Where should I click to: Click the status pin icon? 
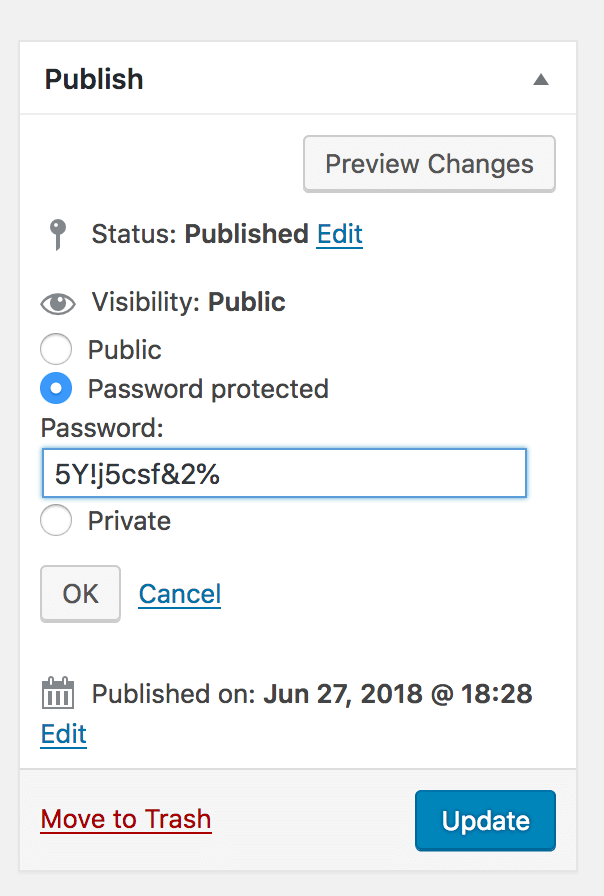pyautogui.click(x=57, y=234)
